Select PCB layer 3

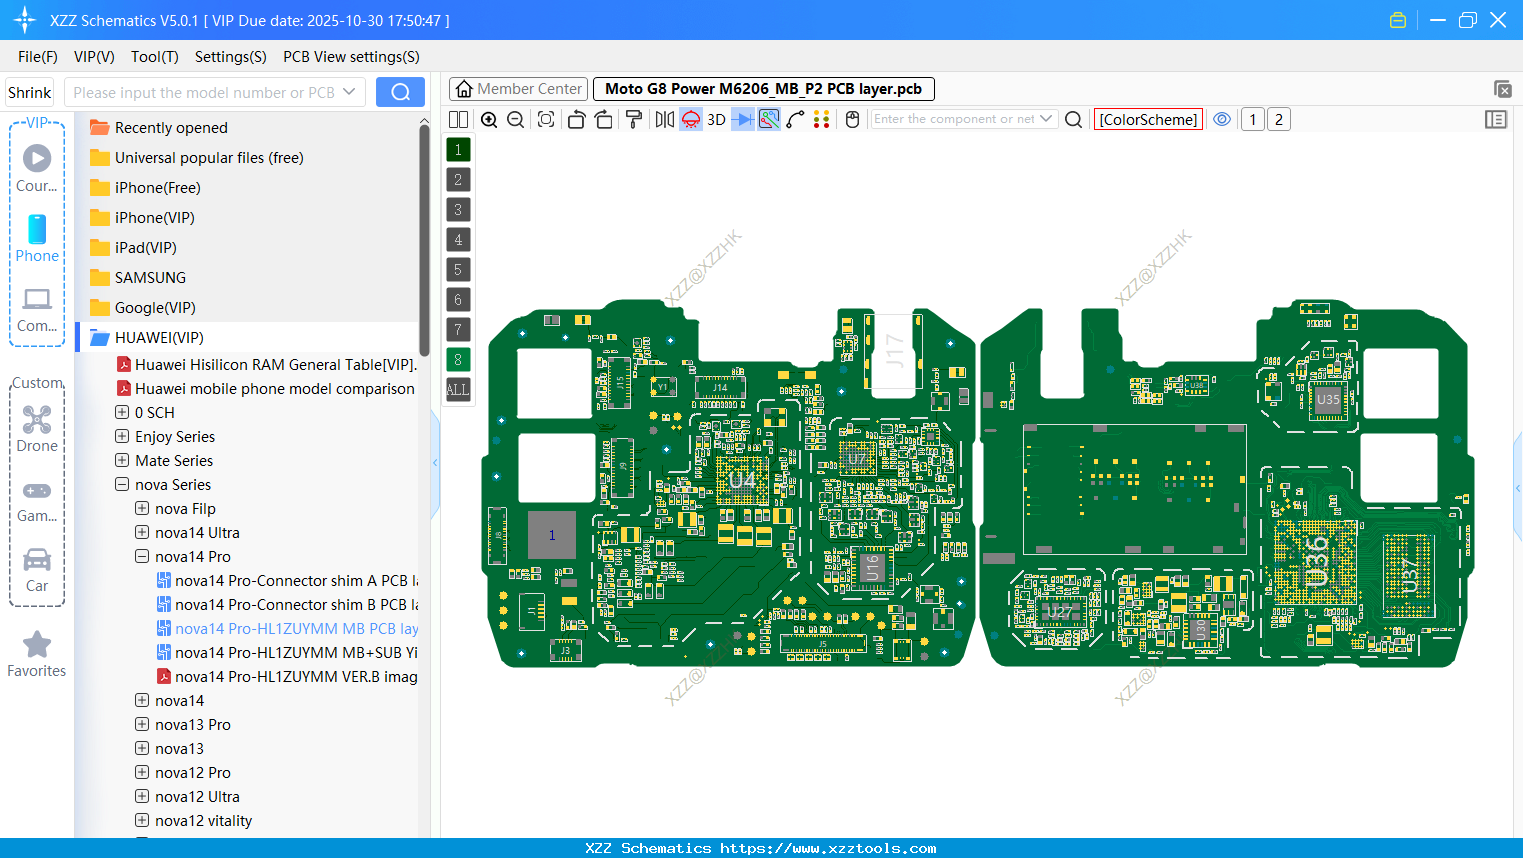point(458,209)
